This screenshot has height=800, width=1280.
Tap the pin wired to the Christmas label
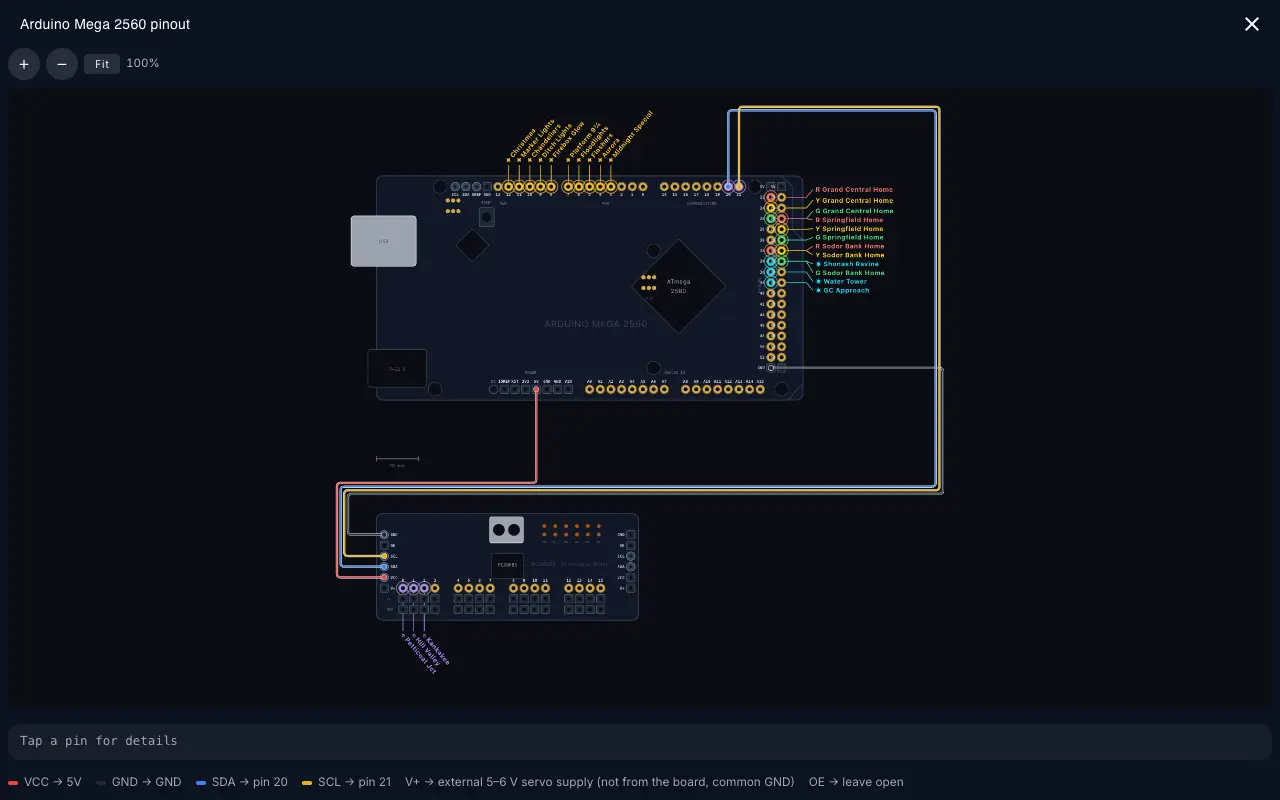(508, 187)
